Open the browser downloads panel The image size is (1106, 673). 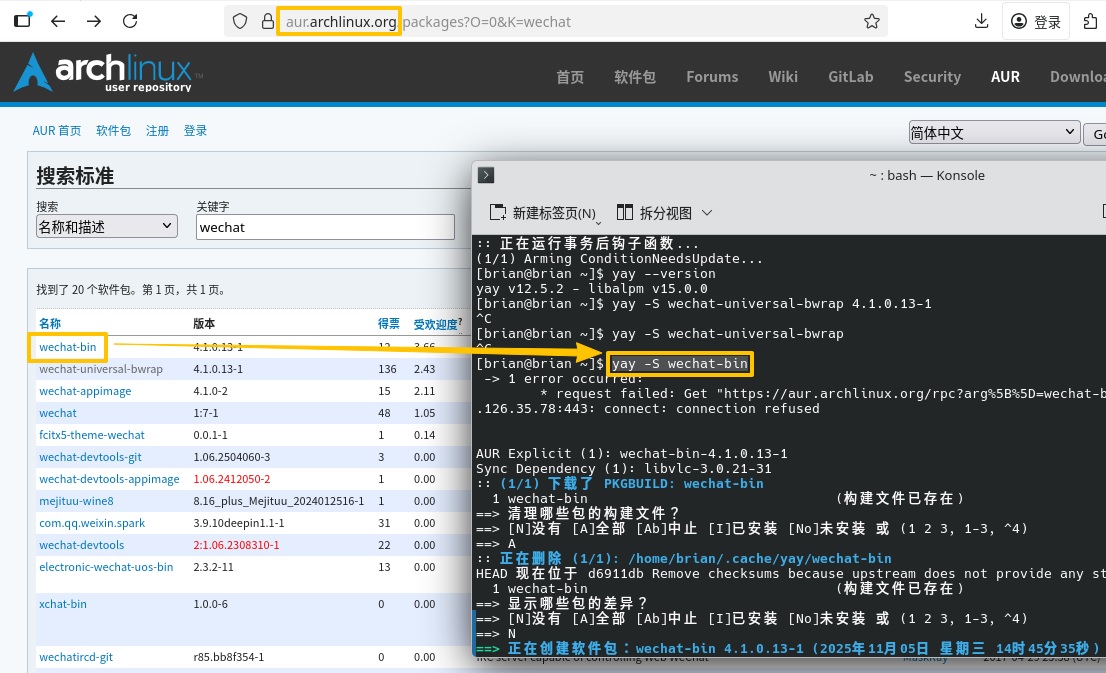(981, 21)
